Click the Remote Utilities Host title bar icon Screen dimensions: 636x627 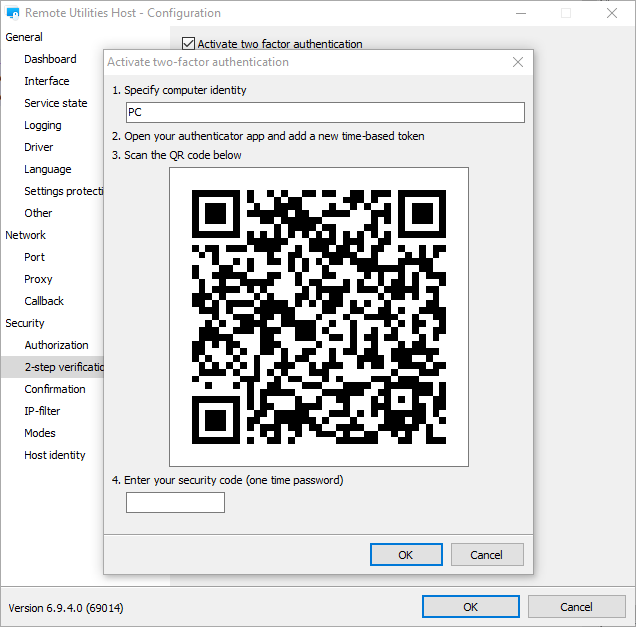(x=13, y=13)
